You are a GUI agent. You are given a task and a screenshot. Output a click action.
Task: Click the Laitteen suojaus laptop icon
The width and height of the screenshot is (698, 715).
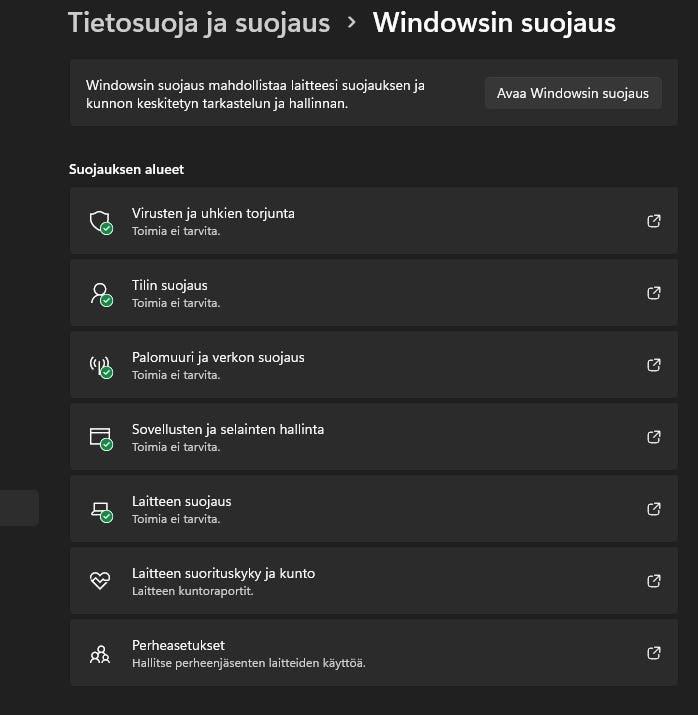point(100,509)
